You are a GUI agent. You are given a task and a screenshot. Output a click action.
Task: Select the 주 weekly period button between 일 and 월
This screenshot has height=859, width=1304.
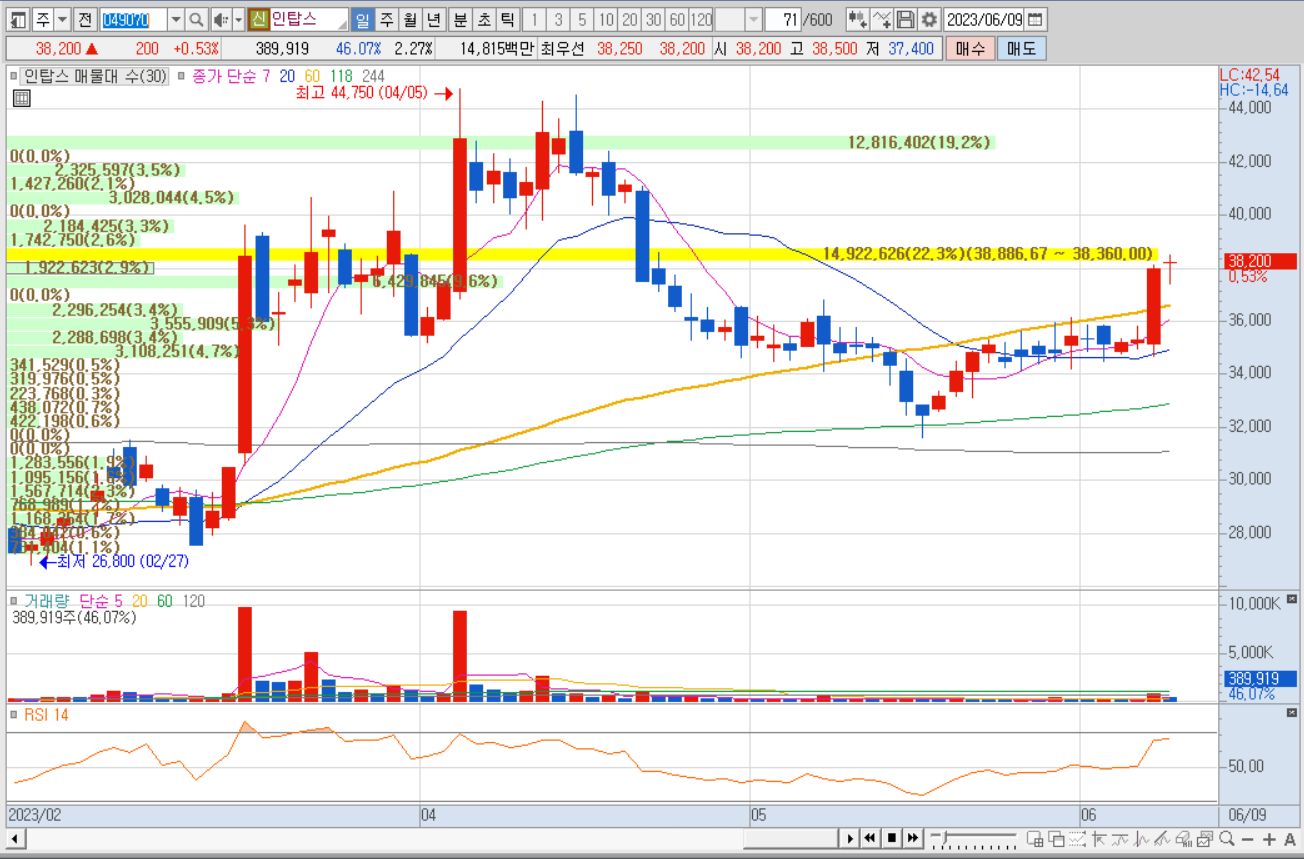[x=386, y=19]
